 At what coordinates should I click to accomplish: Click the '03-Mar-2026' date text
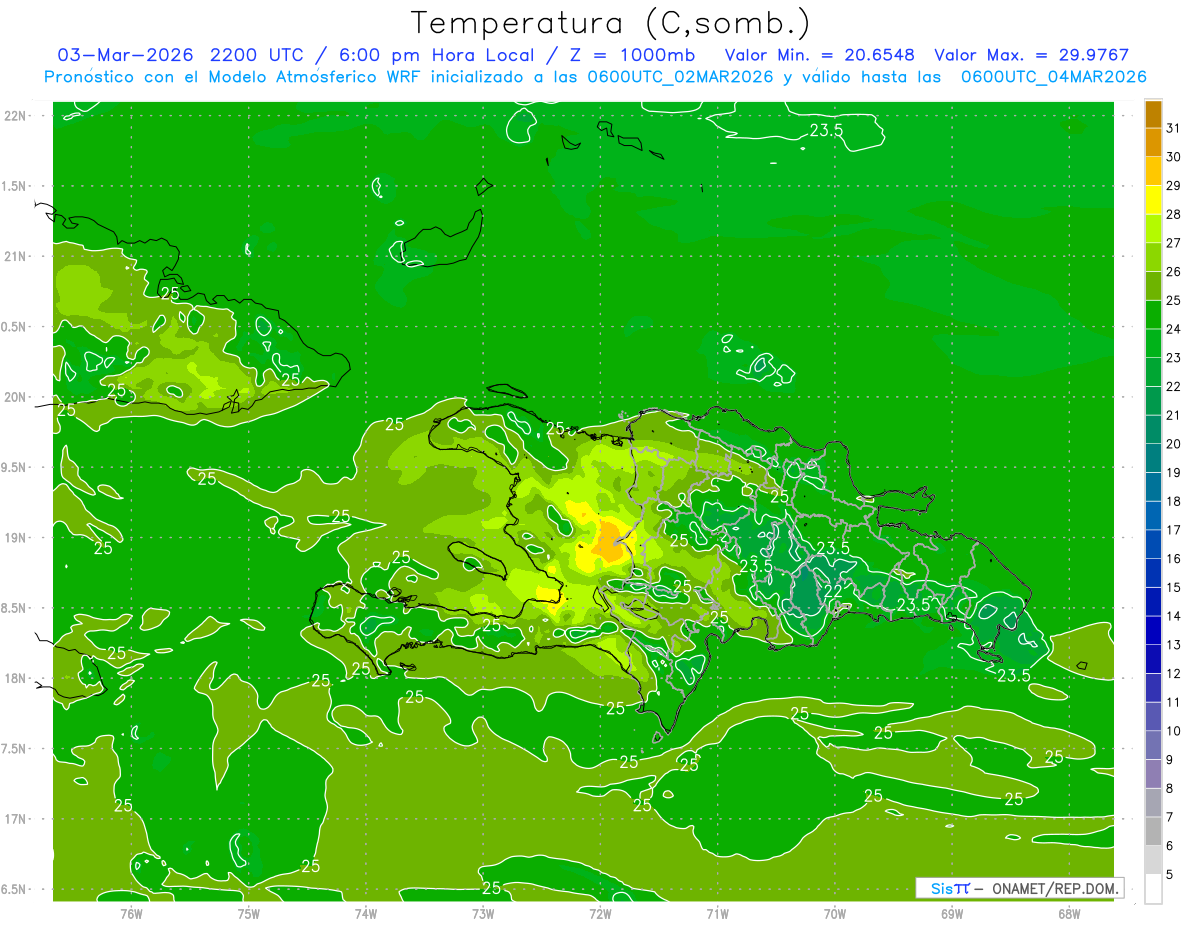coord(125,55)
